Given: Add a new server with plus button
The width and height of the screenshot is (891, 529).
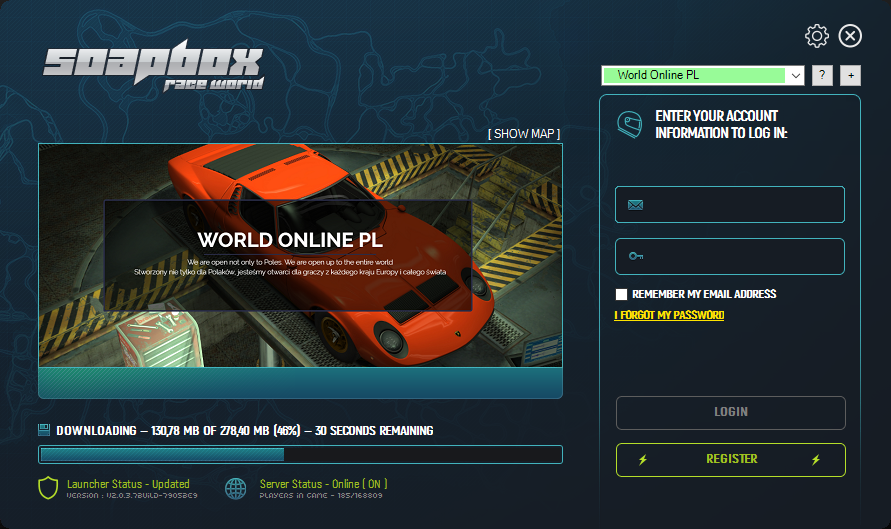Looking at the screenshot, I should [851, 75].
